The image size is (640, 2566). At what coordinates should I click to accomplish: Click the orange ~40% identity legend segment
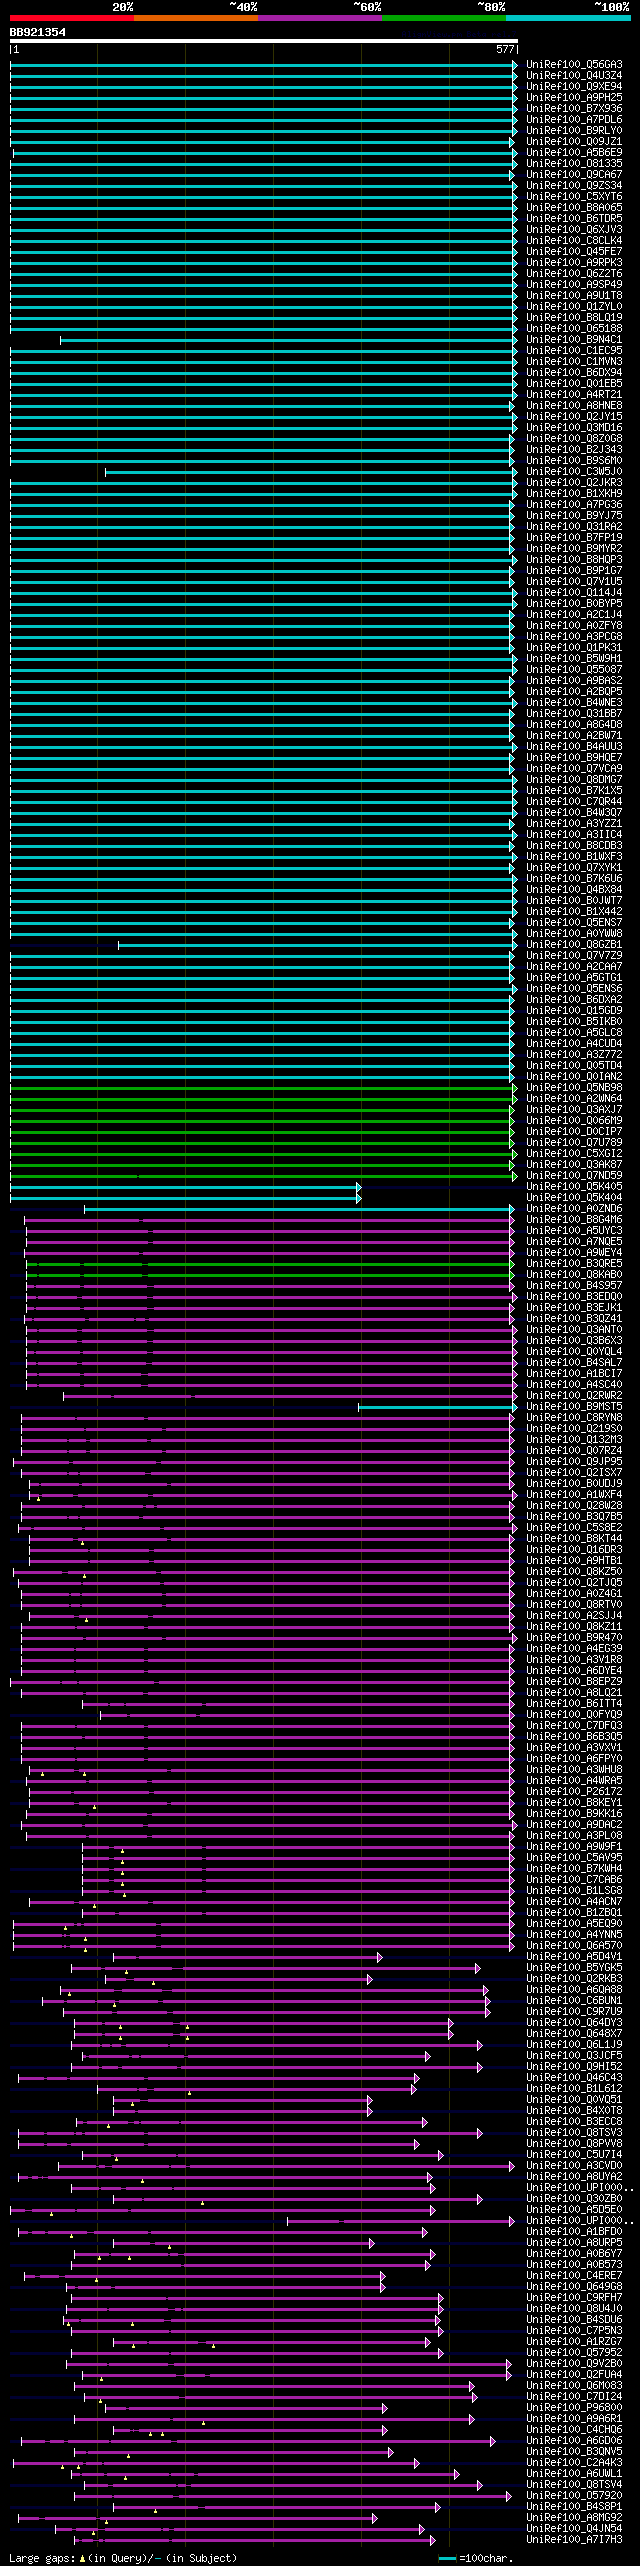click(195, 18)
